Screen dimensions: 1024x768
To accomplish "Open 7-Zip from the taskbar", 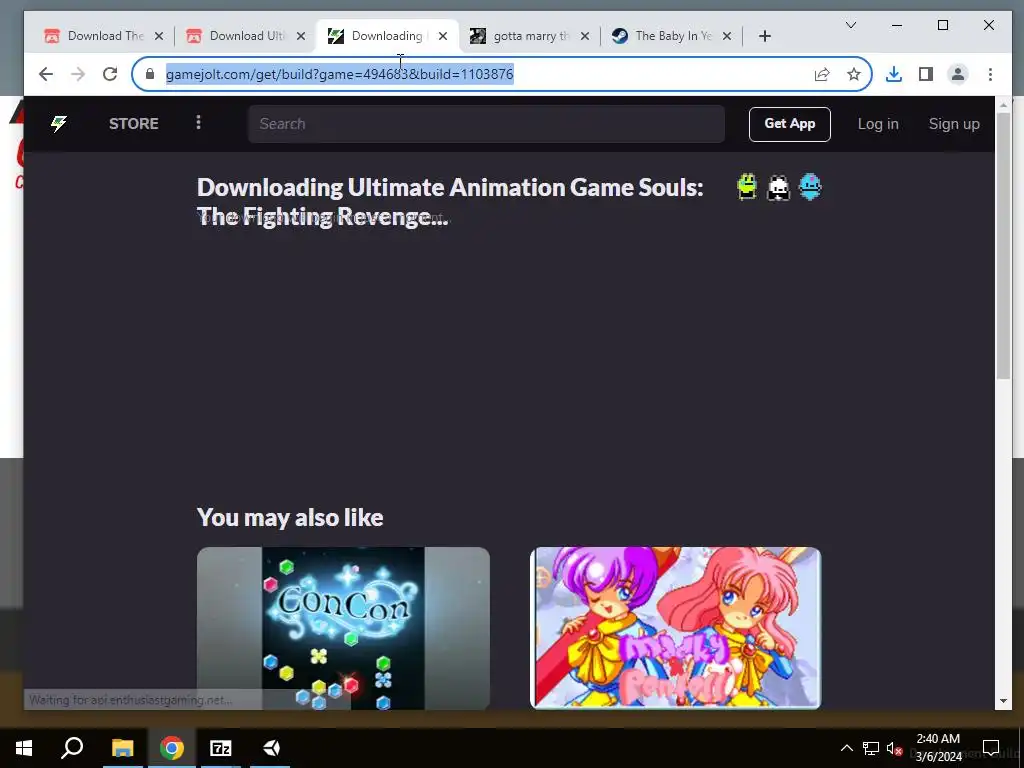I will click(221, 748).
